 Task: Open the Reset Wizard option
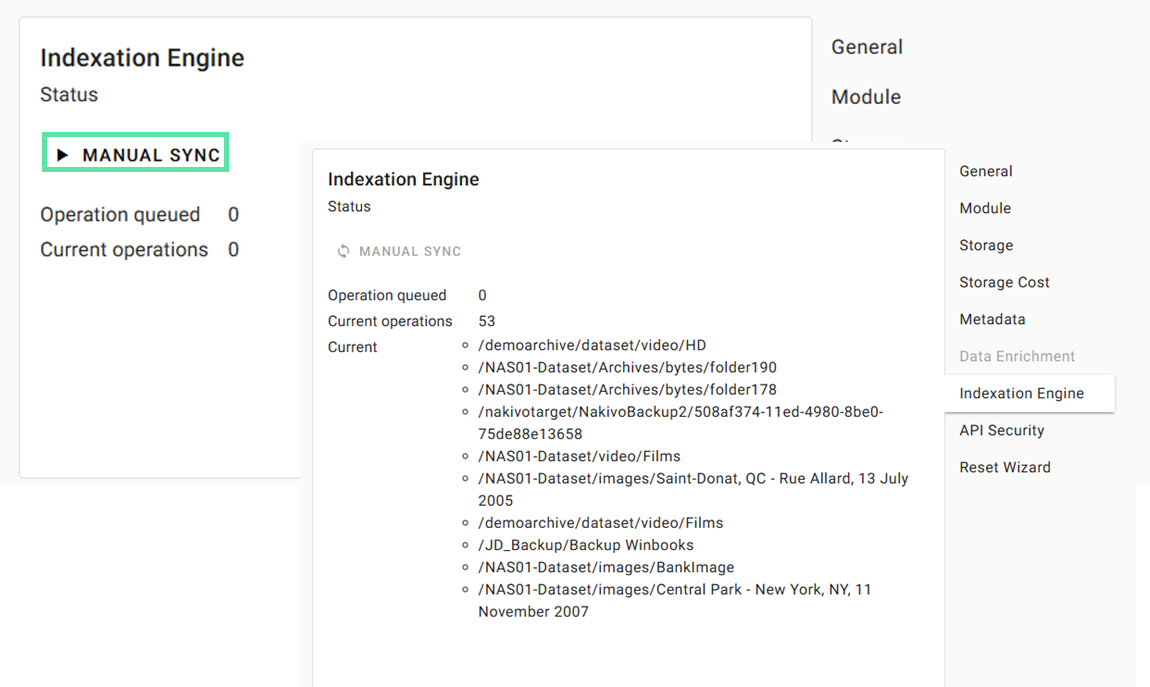pos(1004,467)
